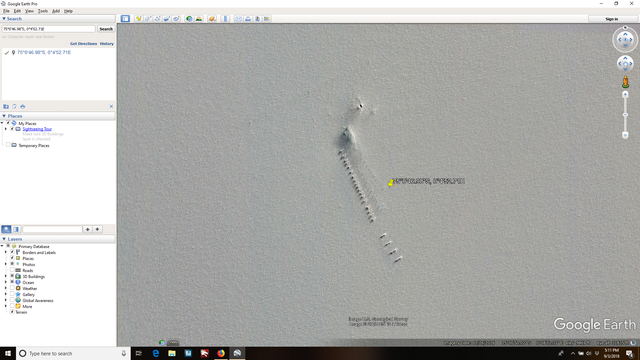Toggle the sidebar panel toolbar icon
The image size is (640, 360).
click(x=125, y=19)
